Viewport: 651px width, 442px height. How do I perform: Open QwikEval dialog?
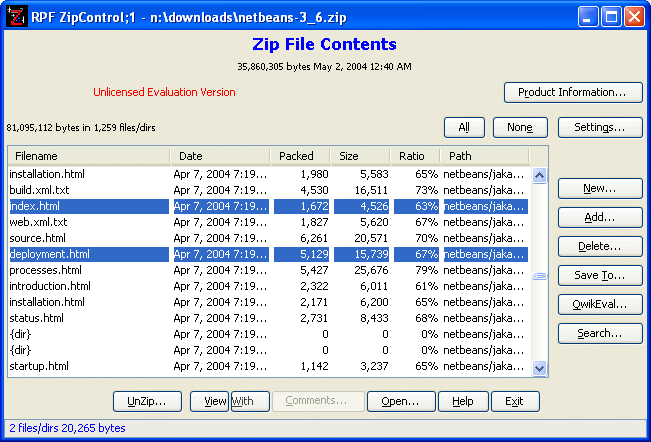600,304
